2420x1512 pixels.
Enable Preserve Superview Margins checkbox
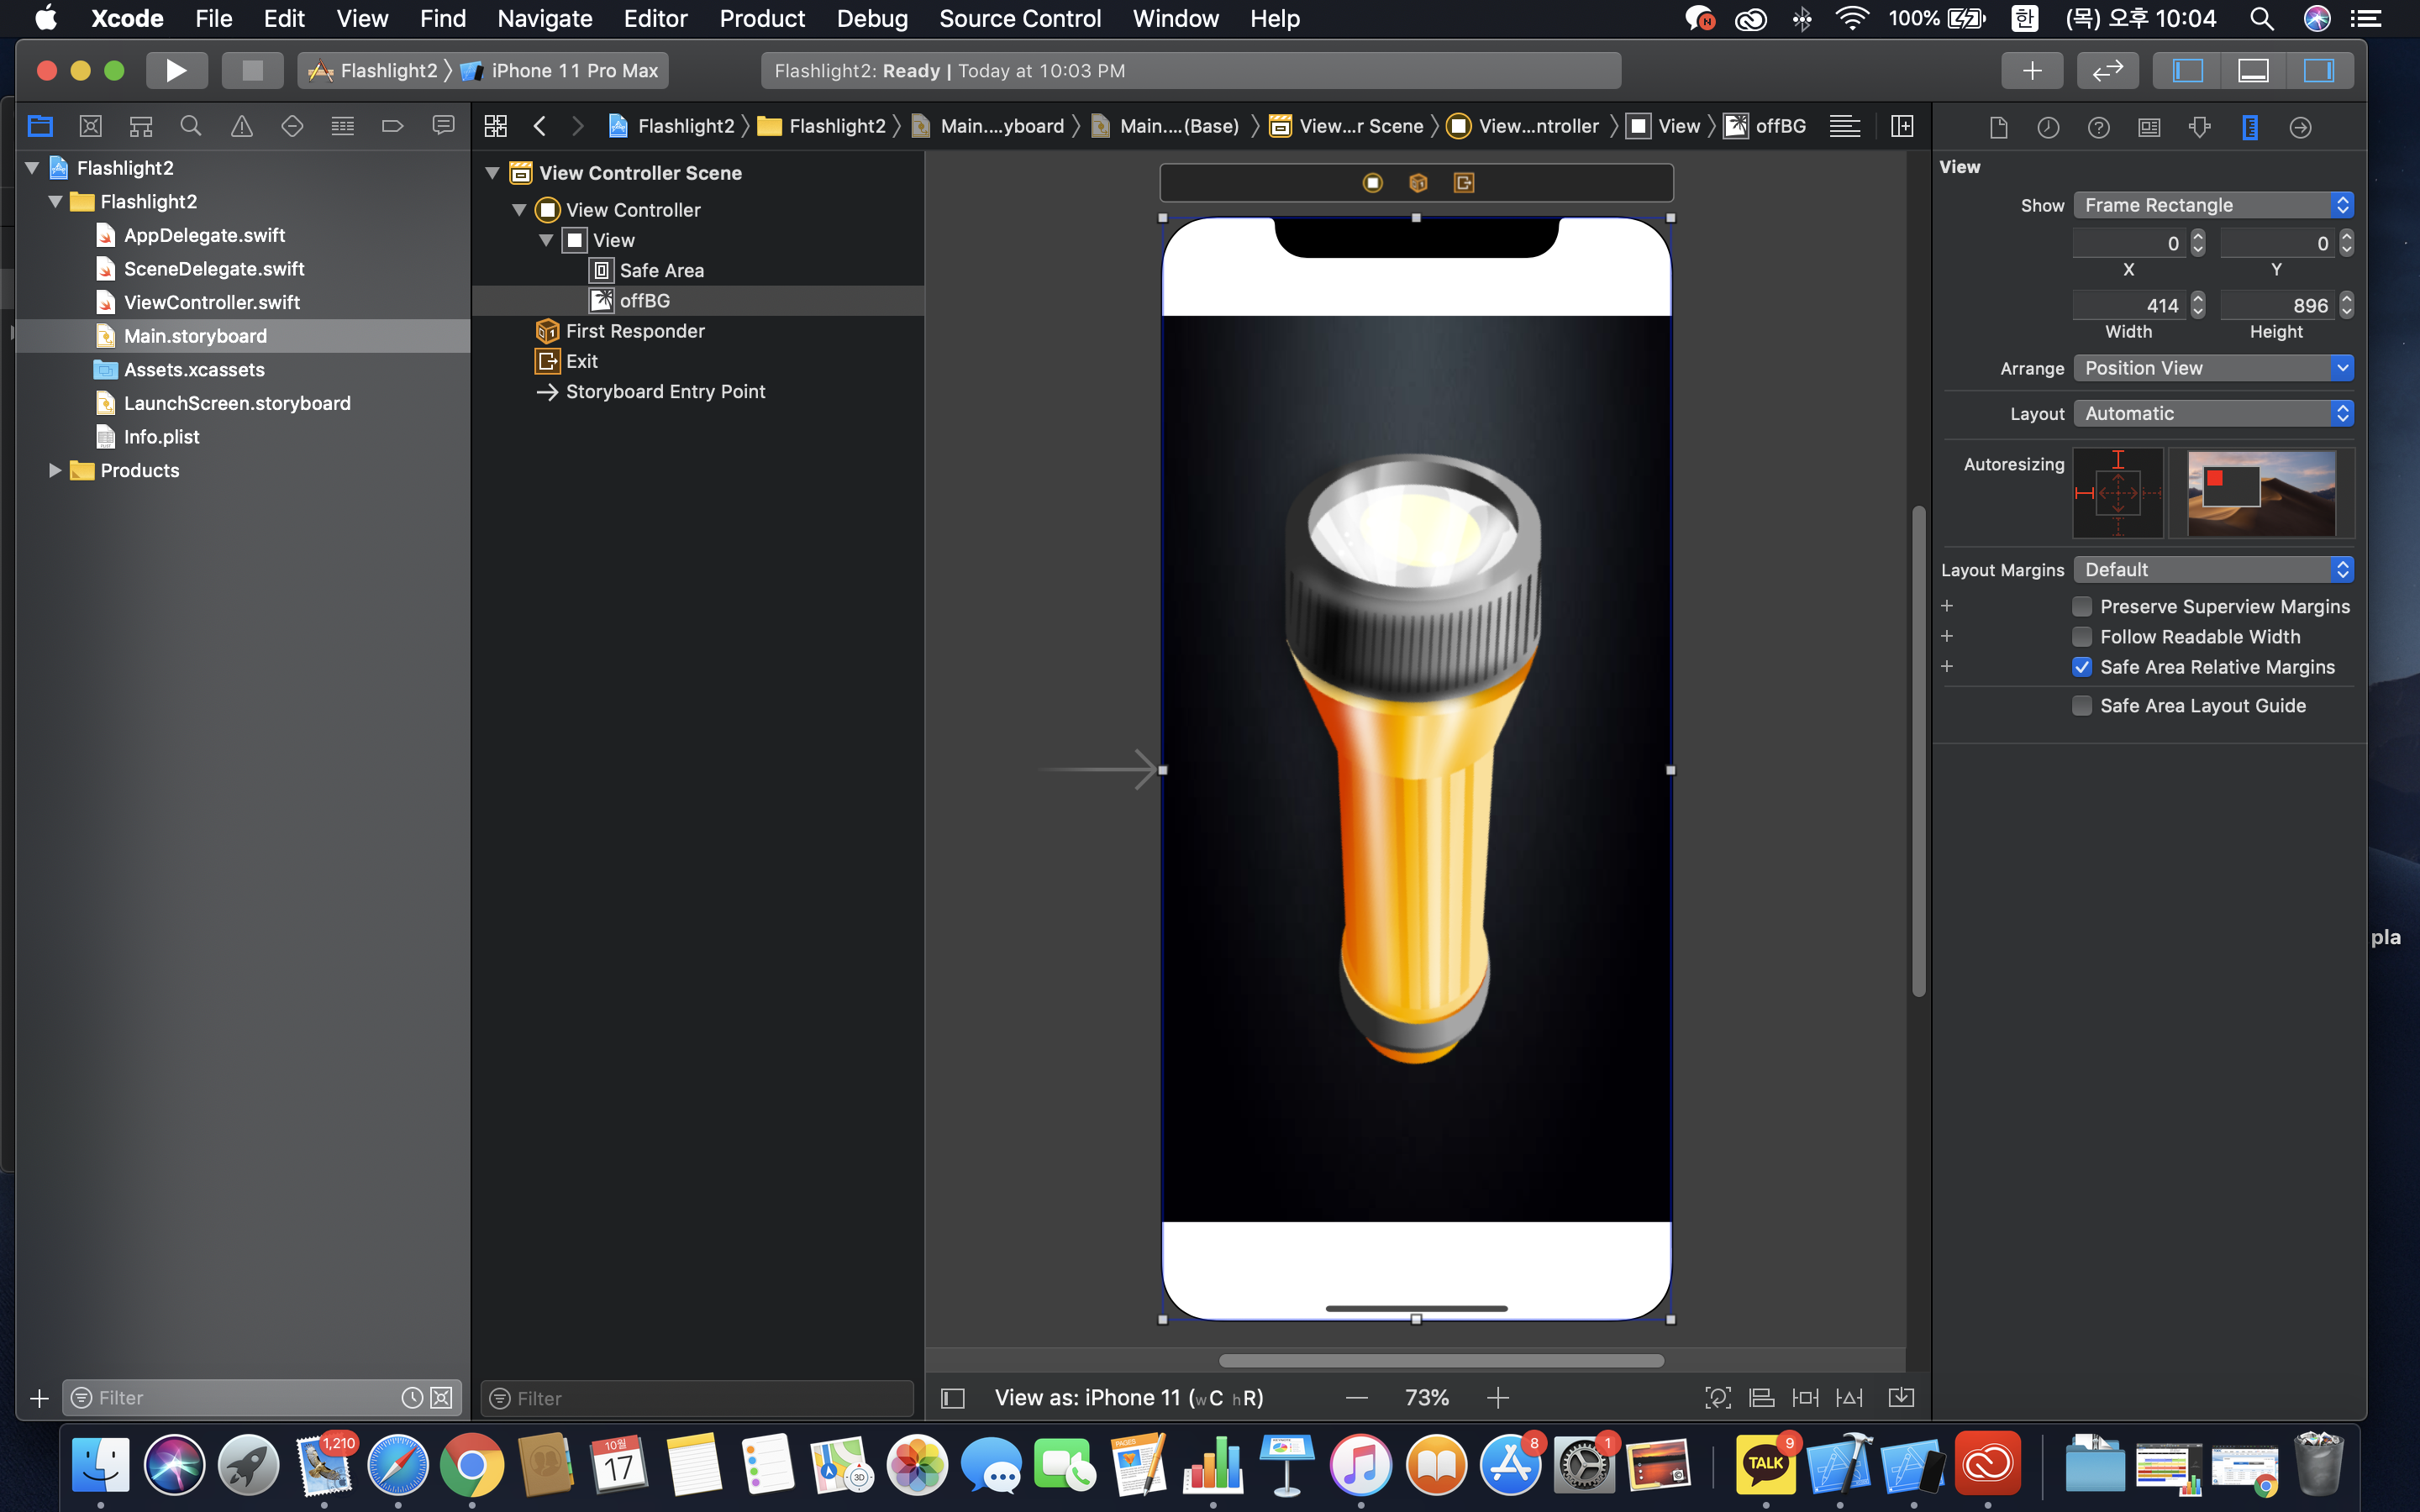tap(2082, 606)
